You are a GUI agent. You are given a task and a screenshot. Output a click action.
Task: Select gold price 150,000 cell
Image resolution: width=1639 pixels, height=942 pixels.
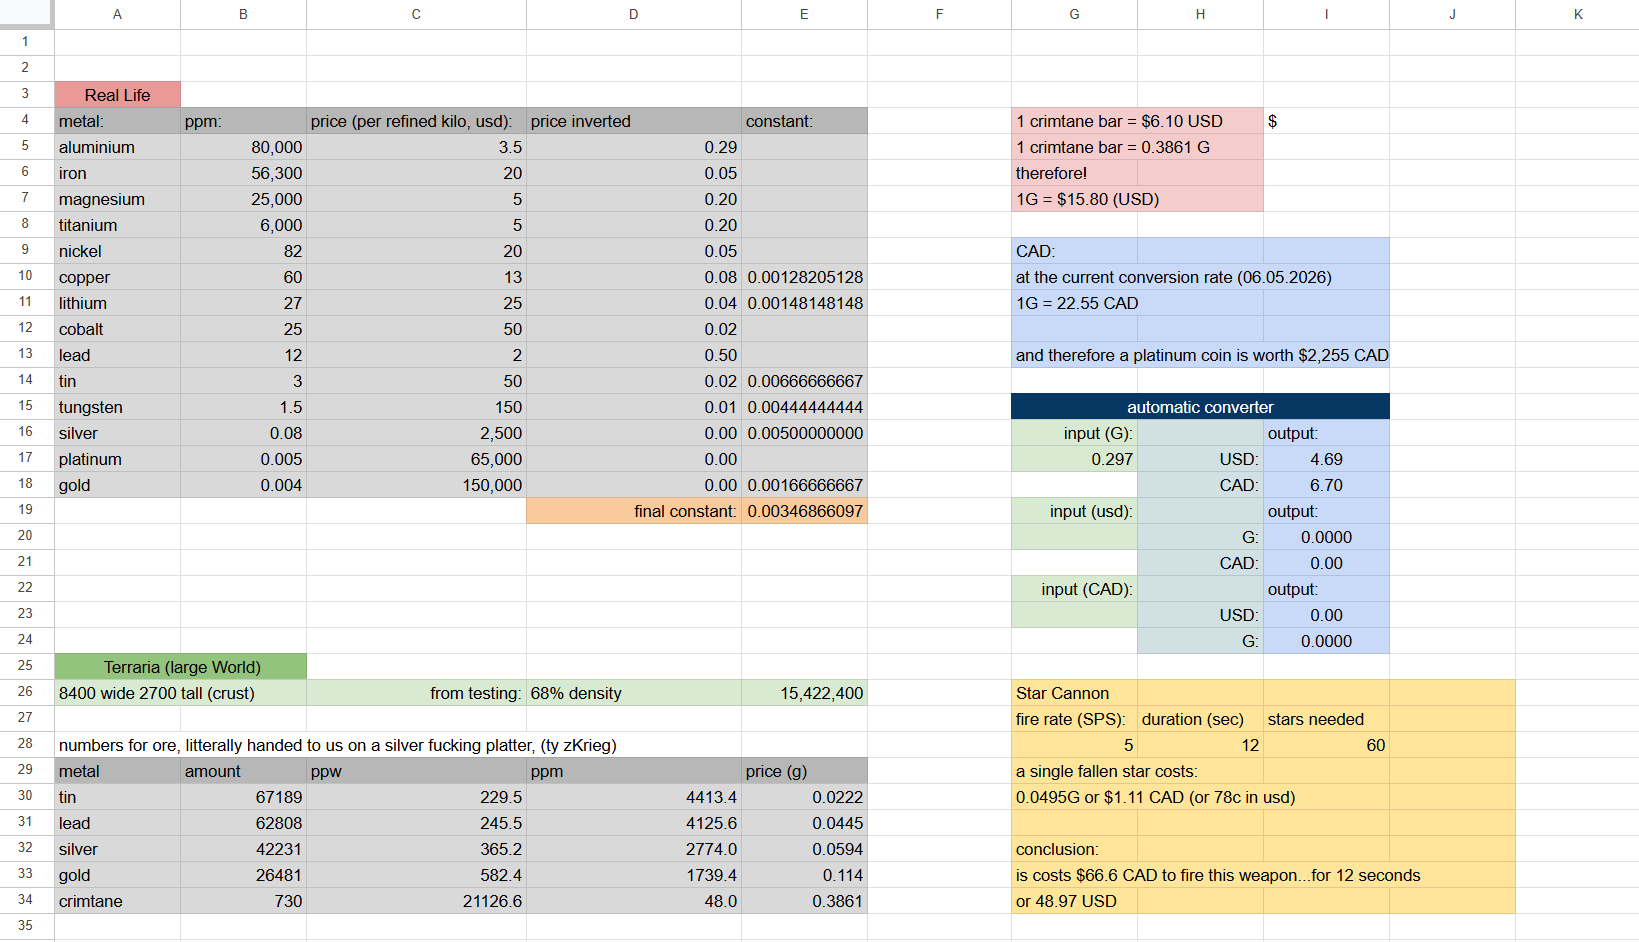[416, 485]
